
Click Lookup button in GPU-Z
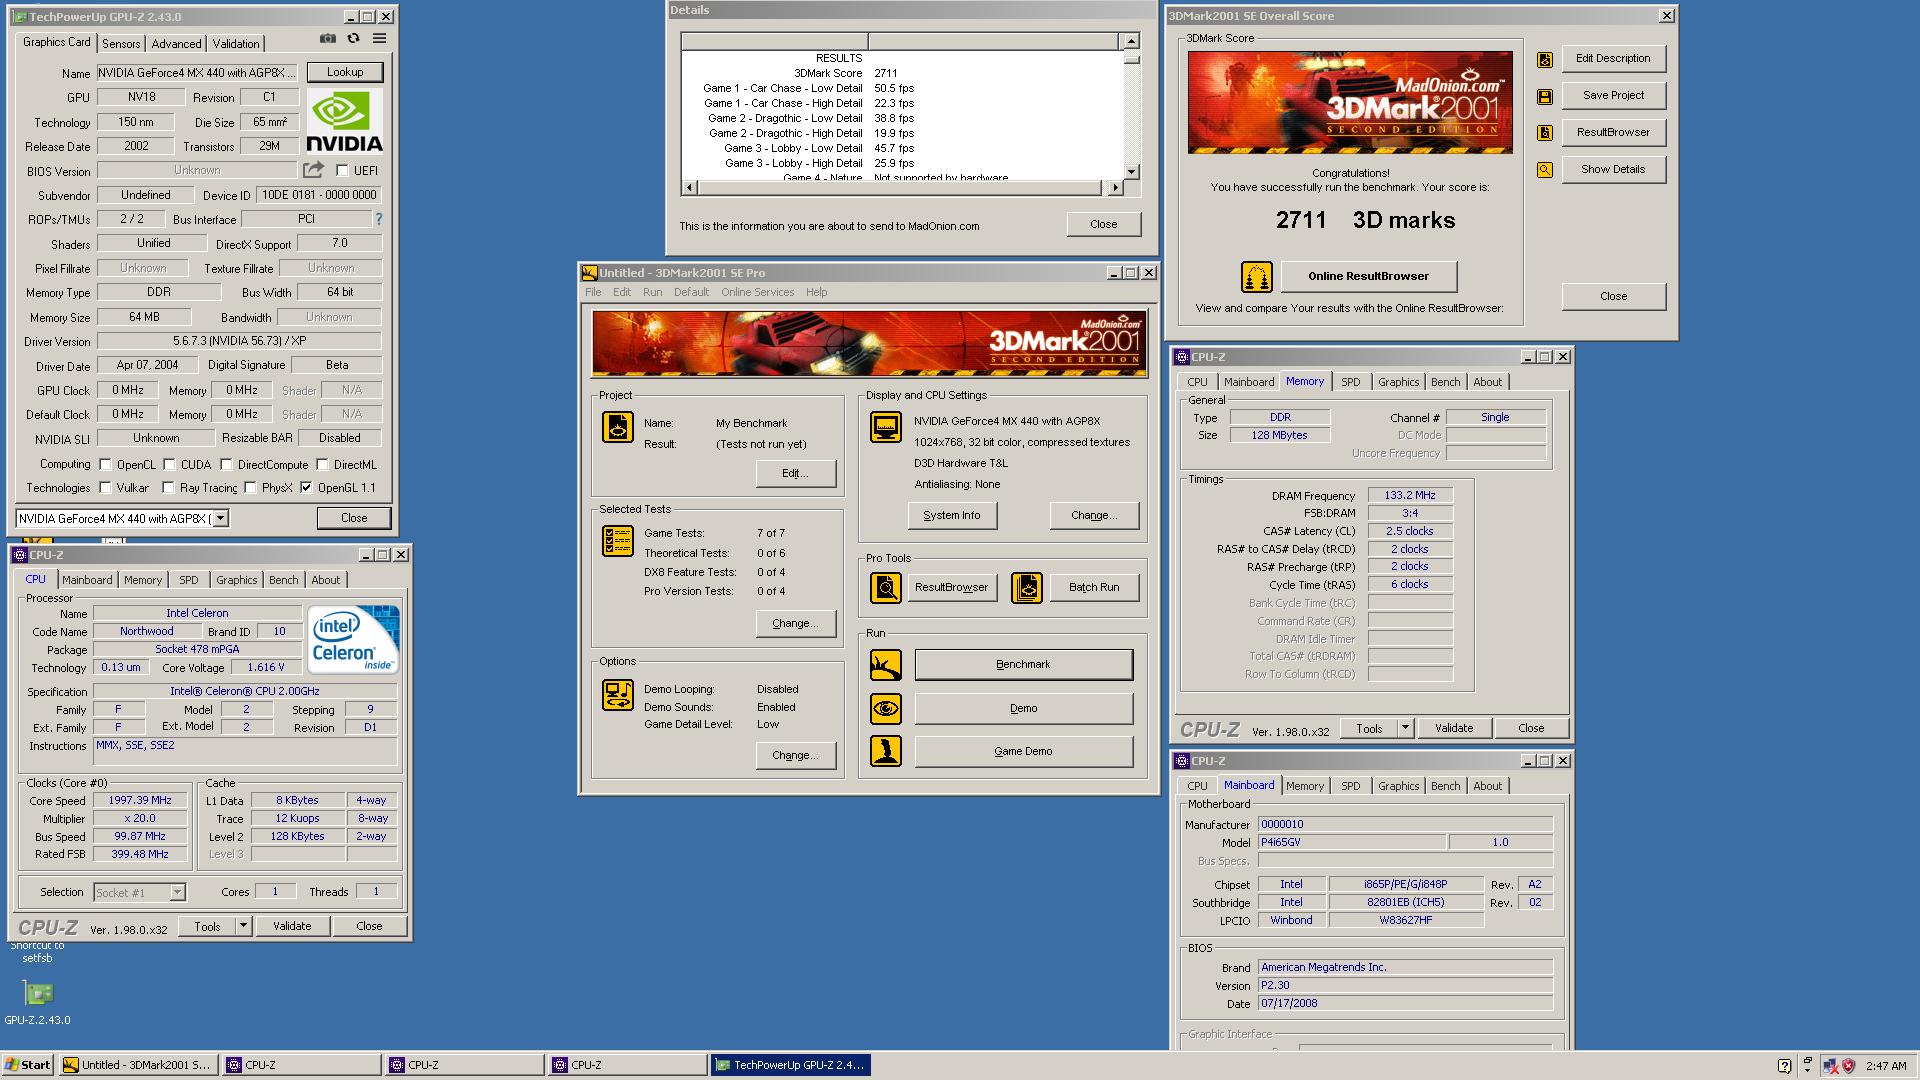[345, 72]
